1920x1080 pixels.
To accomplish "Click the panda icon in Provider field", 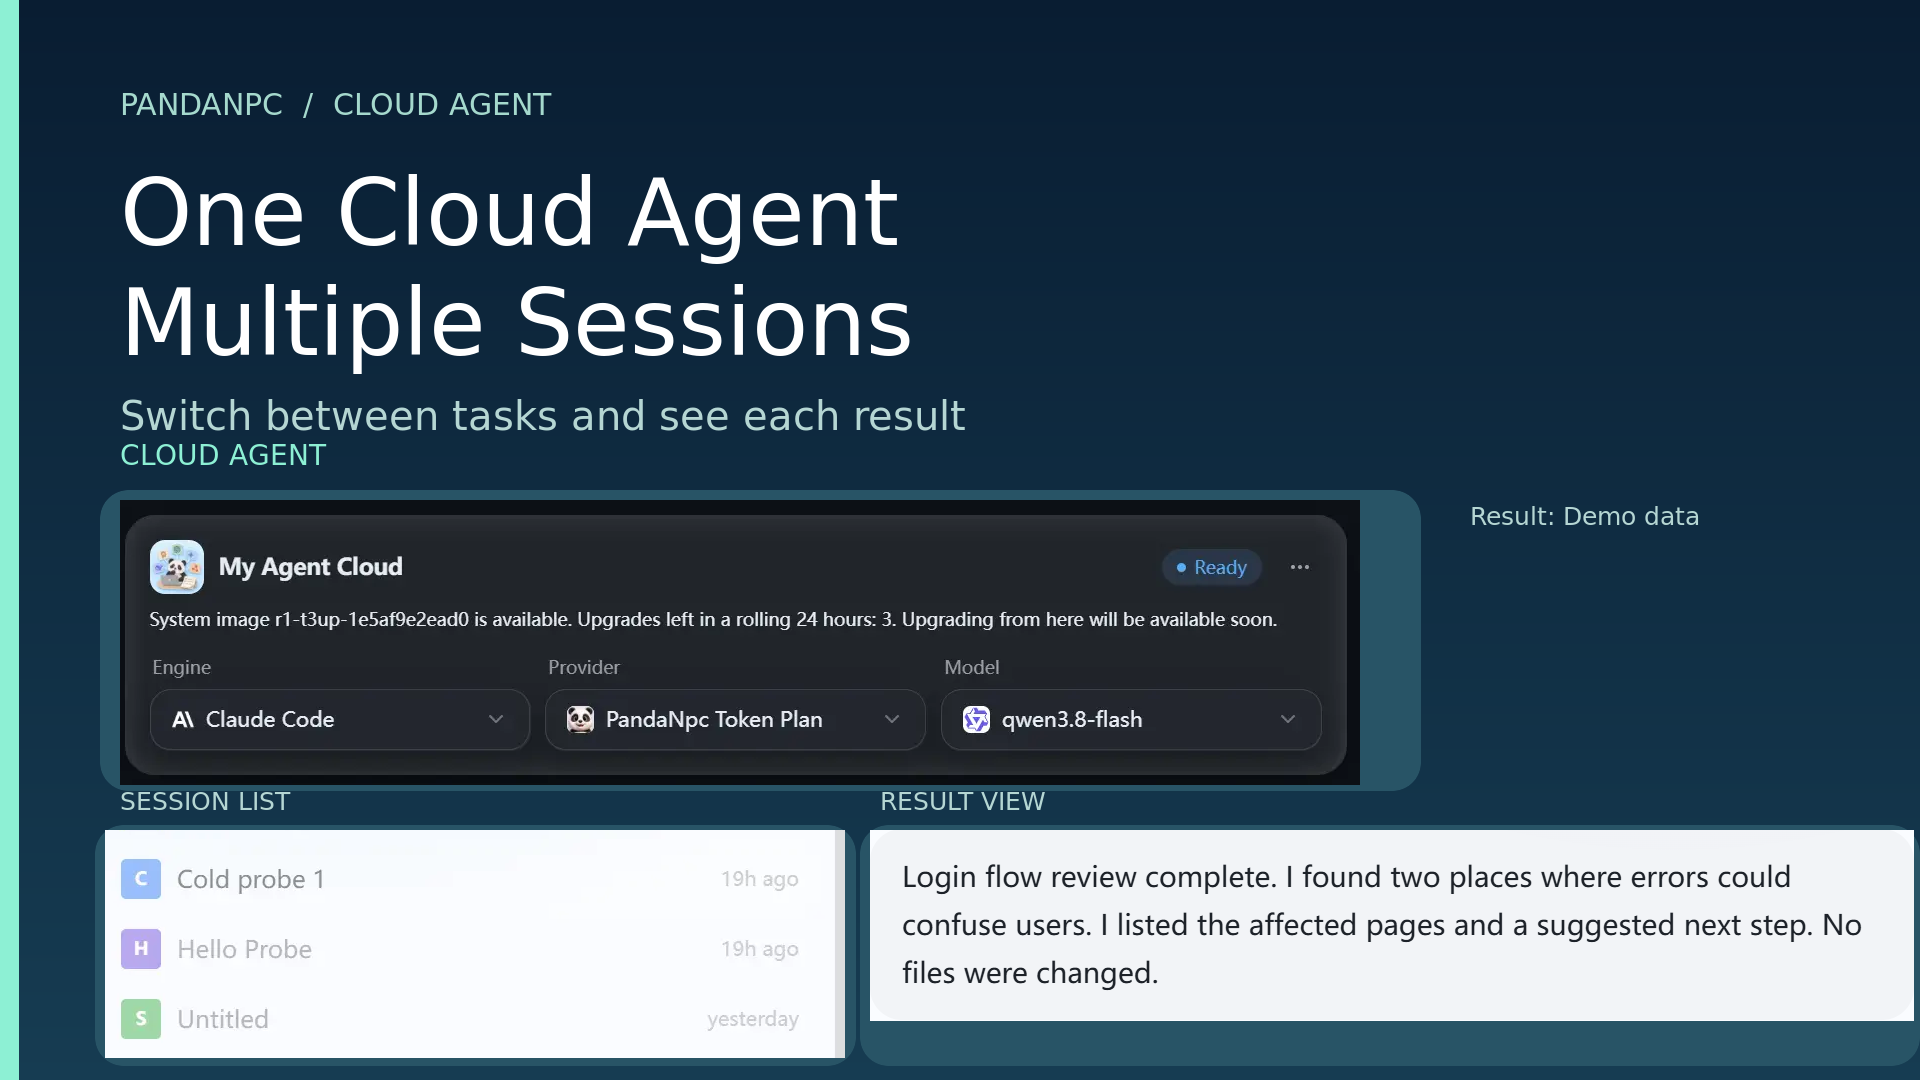I will [x=580, y=719].
